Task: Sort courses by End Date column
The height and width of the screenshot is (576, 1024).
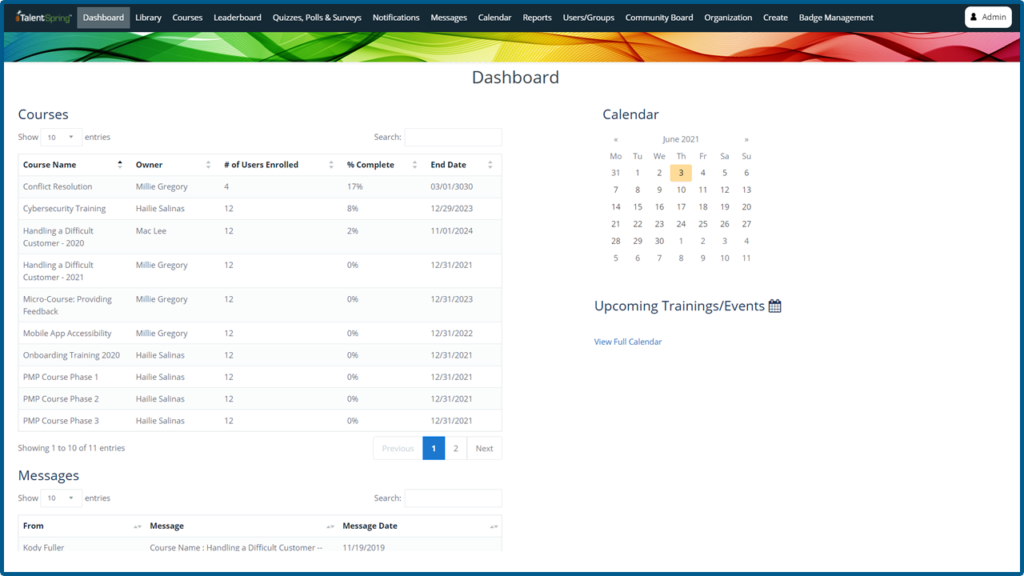Action: (x=490, y=165)
